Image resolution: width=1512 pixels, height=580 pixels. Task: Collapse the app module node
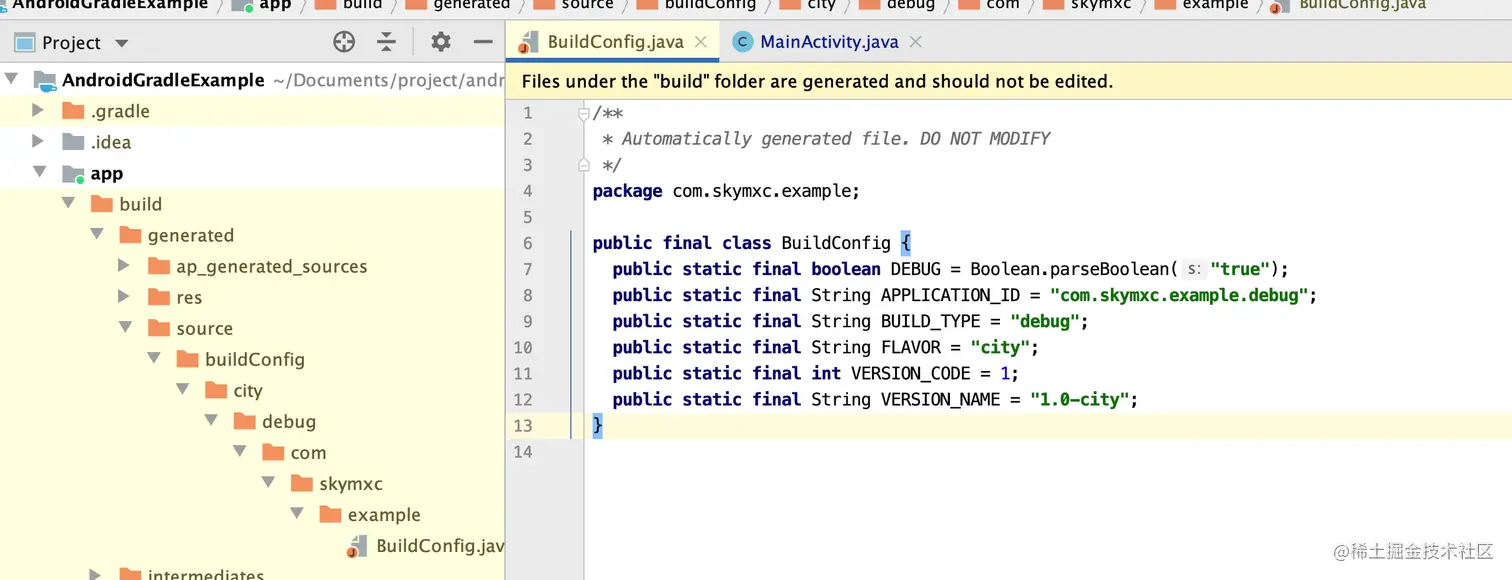39,172
